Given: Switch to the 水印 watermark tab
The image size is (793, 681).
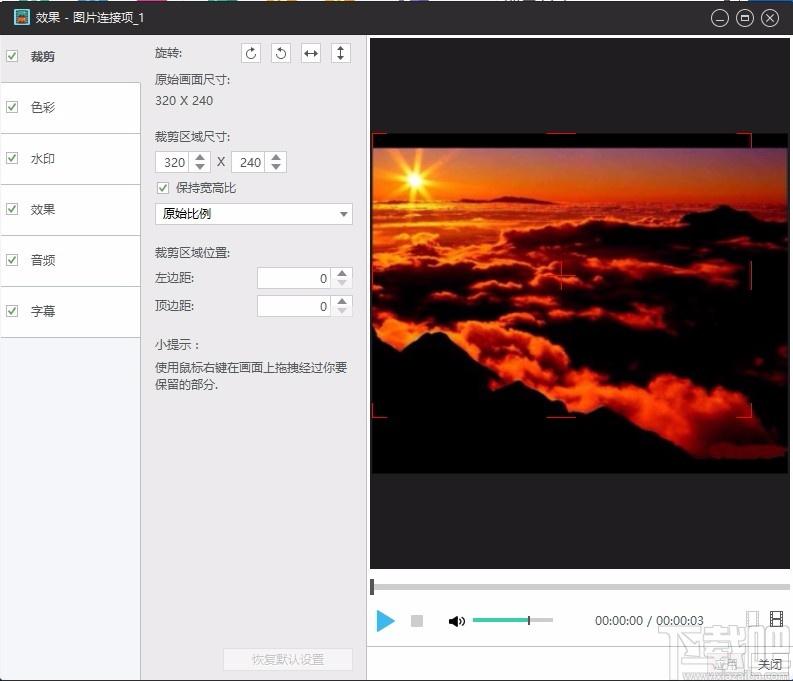Looking at the screenshot, I should click(x=70, y=159).
